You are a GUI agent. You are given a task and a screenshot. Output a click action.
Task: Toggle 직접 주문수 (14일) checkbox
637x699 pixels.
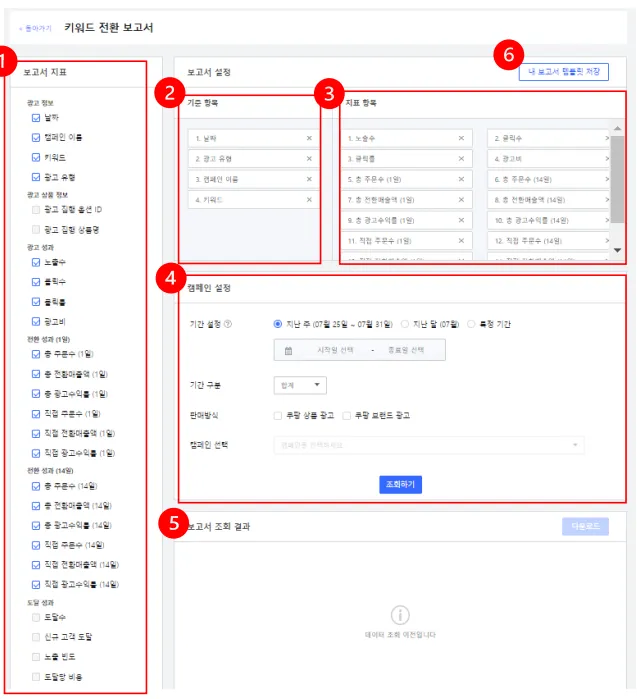pyautogui.click(x=36, y=545)
